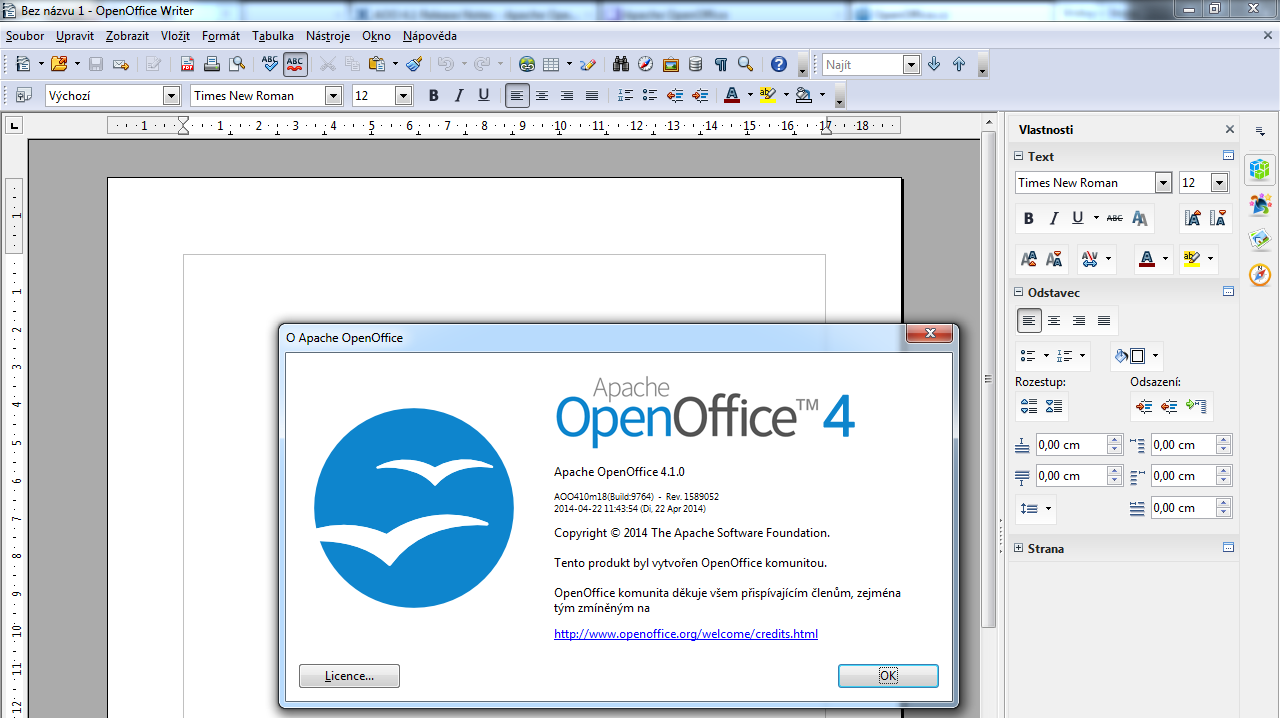1280x718 pixels.
Task: Open the toolbar background color picker
Action: pyautogui.click(x=822, y=95)
